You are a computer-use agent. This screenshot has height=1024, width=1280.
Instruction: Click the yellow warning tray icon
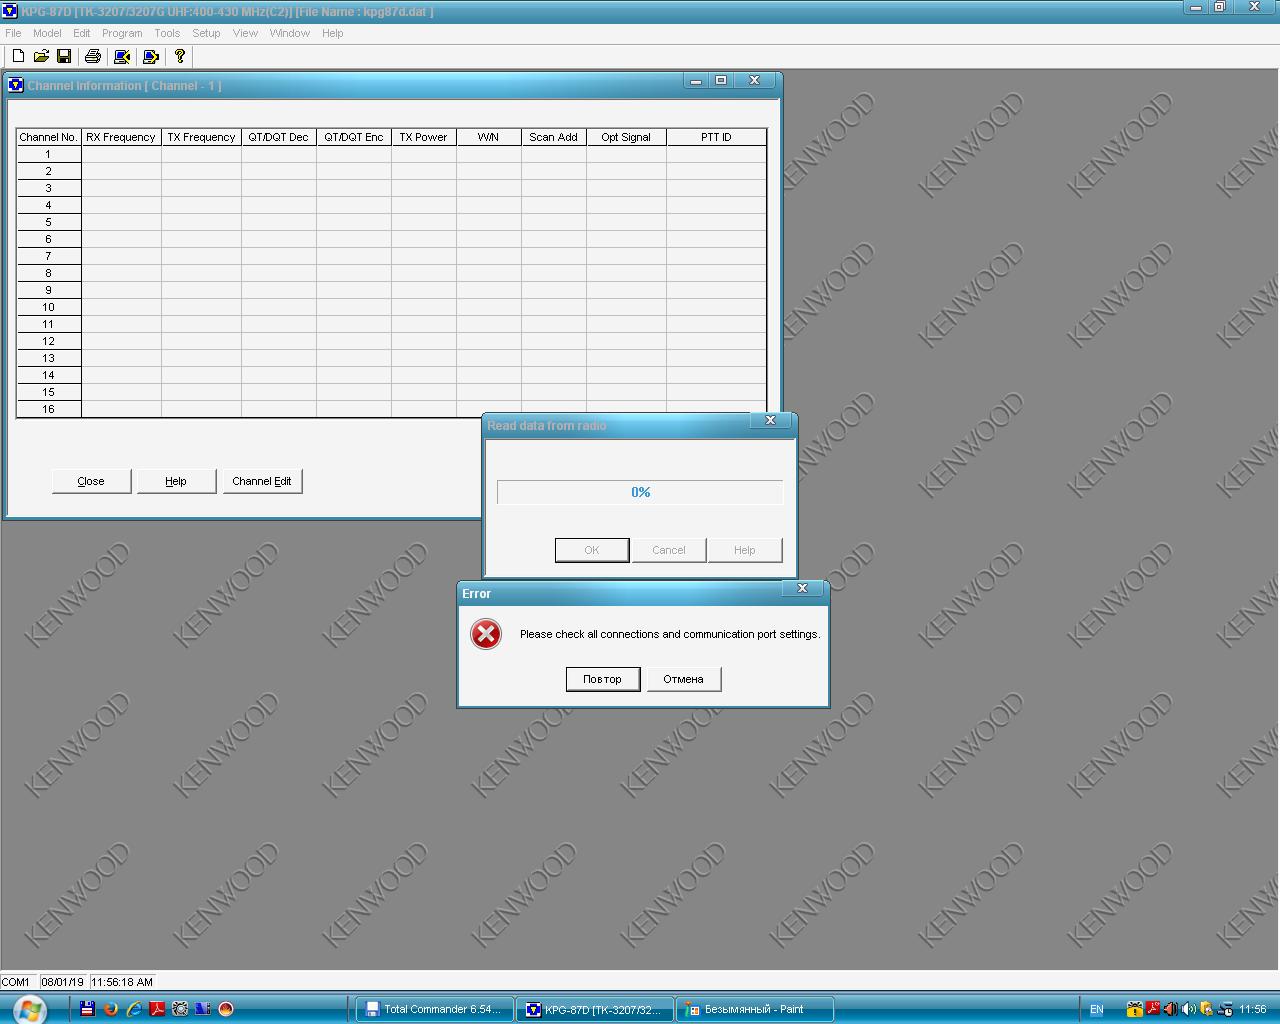(x=1134, y=1009)
